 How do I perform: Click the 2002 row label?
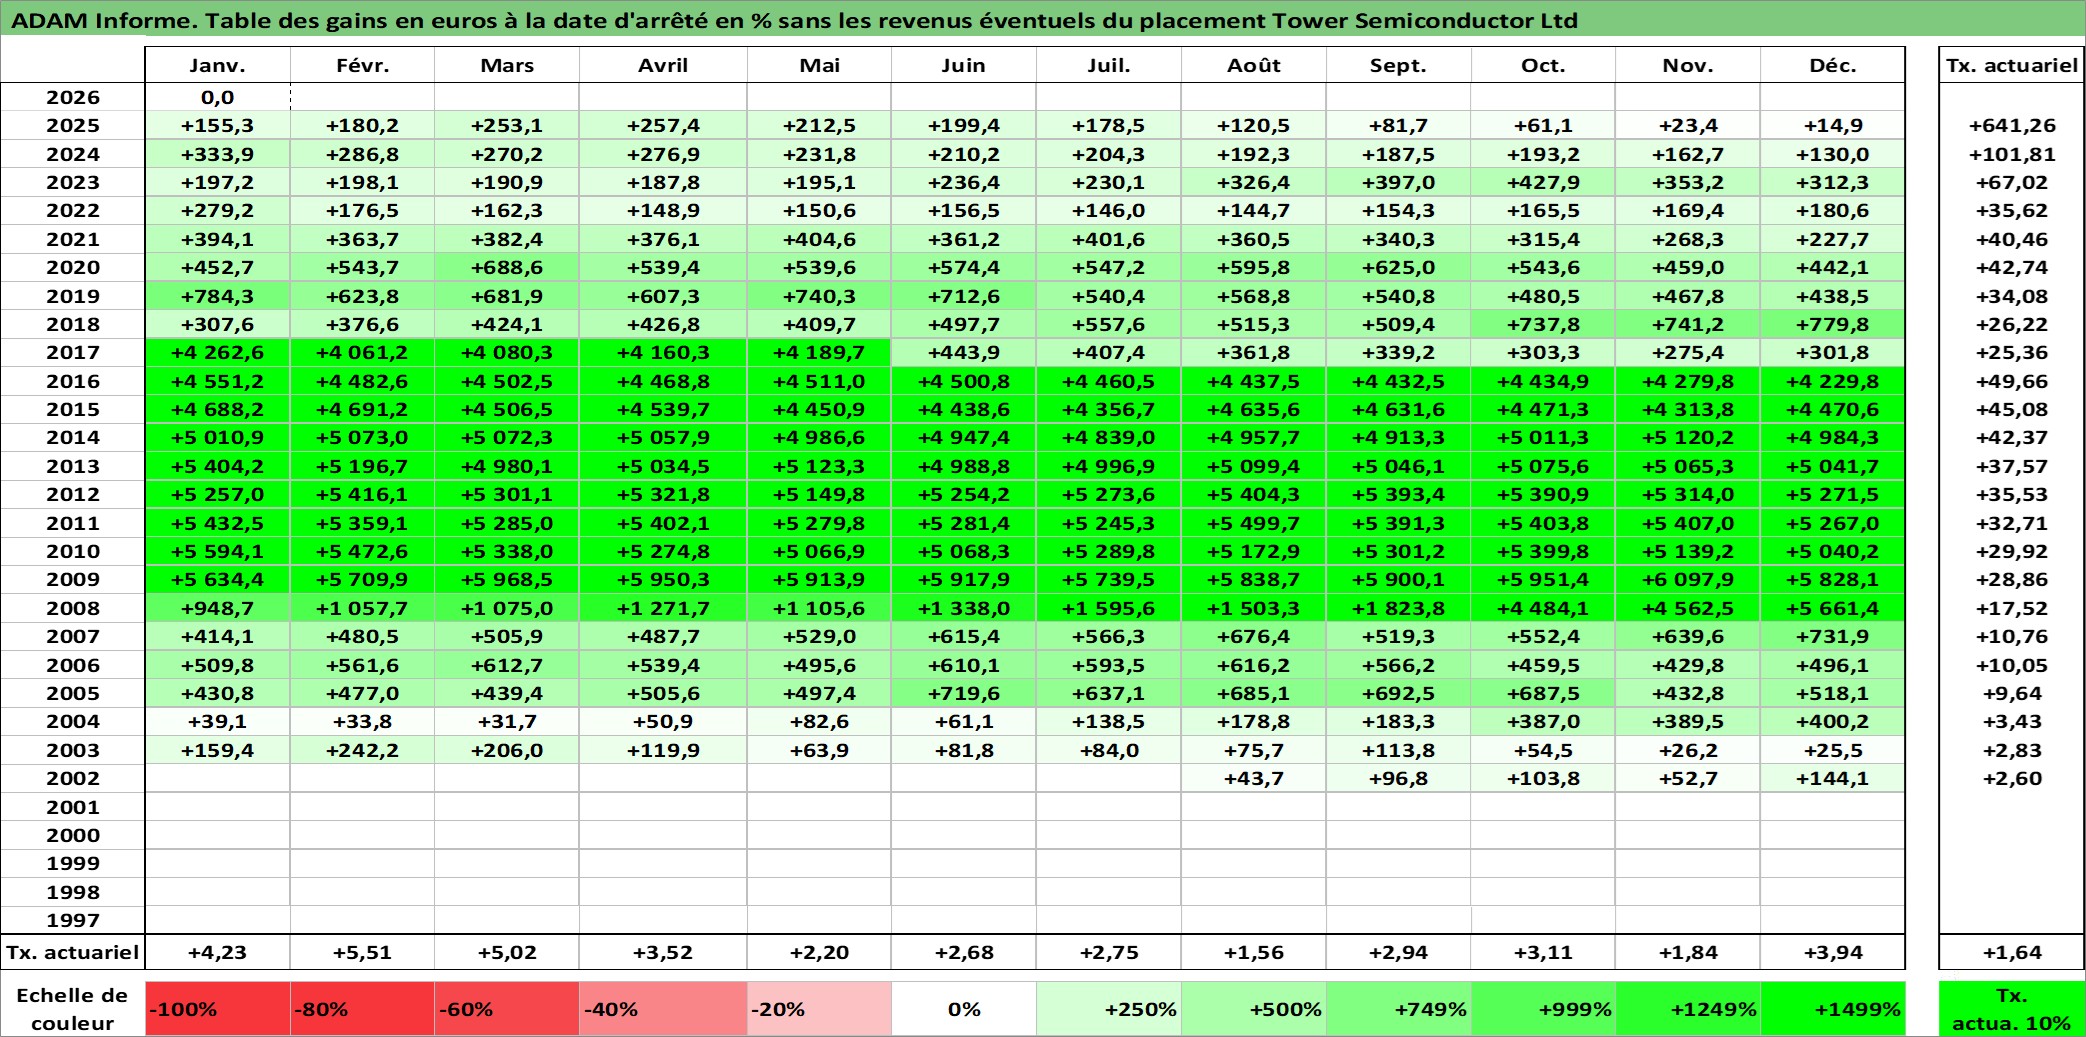tap(73, 778)
